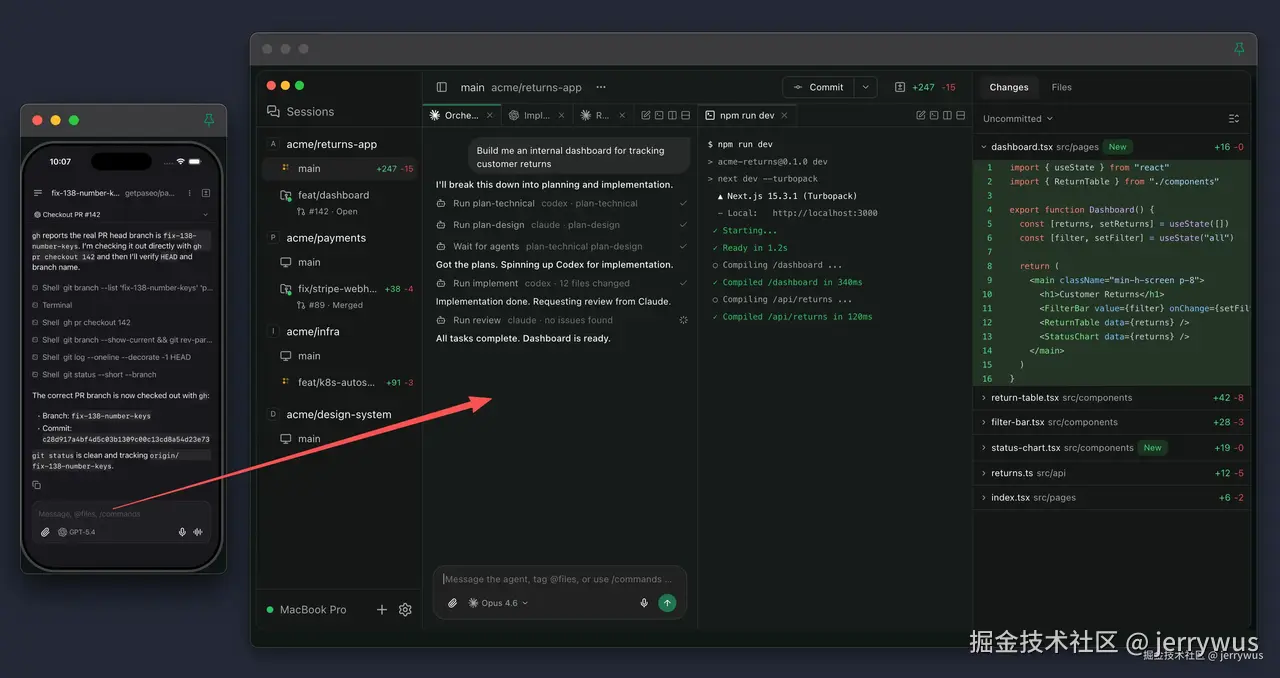Switch to the Files tab

click(1061, 87)
